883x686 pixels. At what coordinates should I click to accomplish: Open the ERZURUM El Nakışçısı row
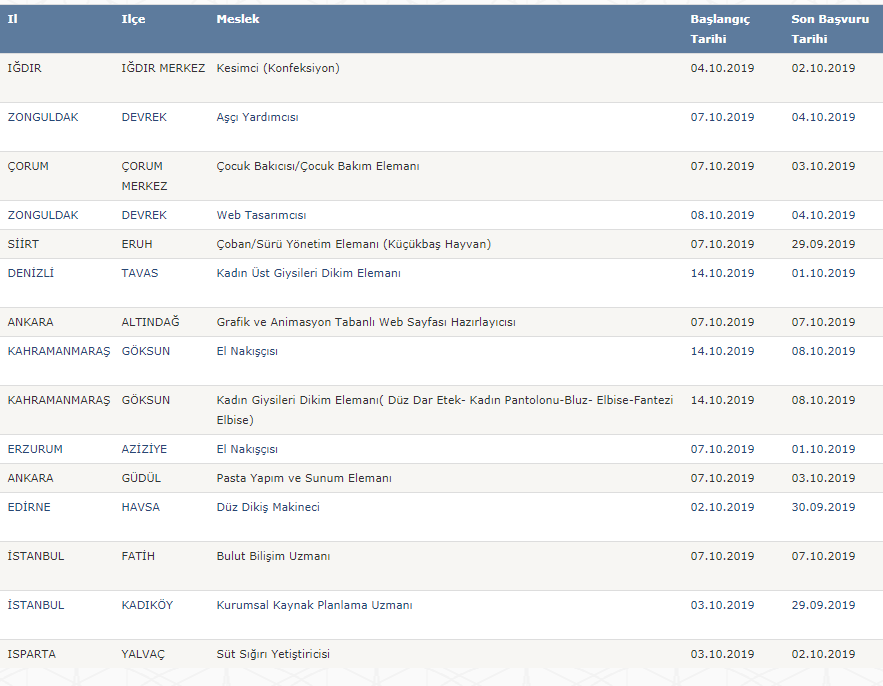click(442, 449)
